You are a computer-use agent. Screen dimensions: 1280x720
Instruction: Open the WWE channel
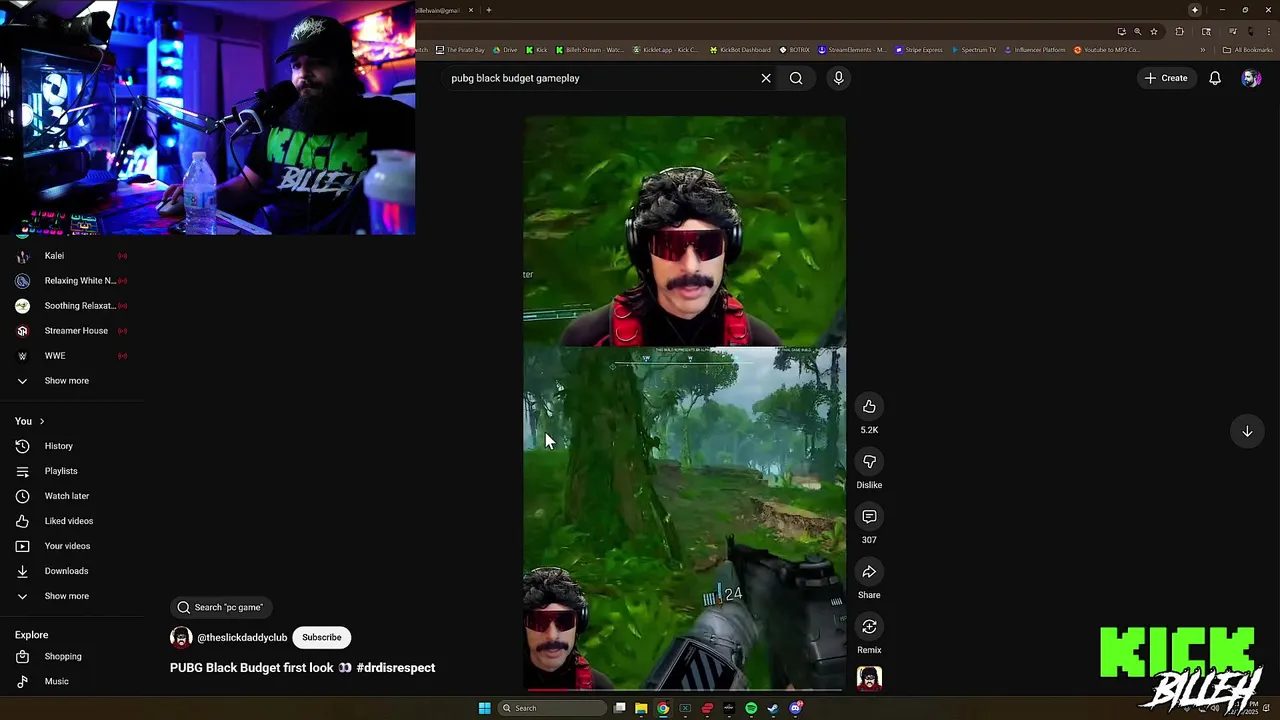coord(72,356)
